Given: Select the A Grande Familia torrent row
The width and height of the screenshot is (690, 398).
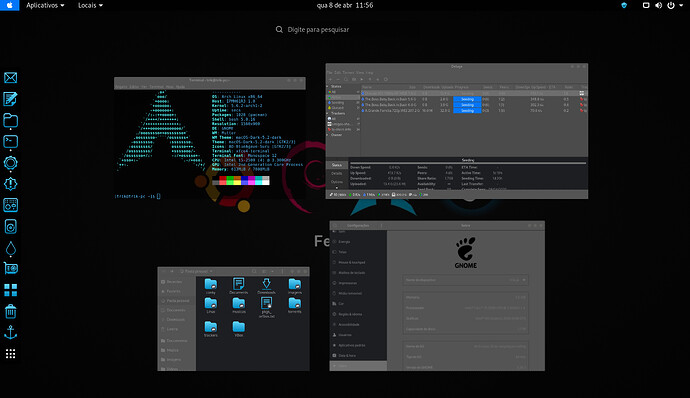Looking at the screenshot, I should pyautogui.click(x=473, y=111).
